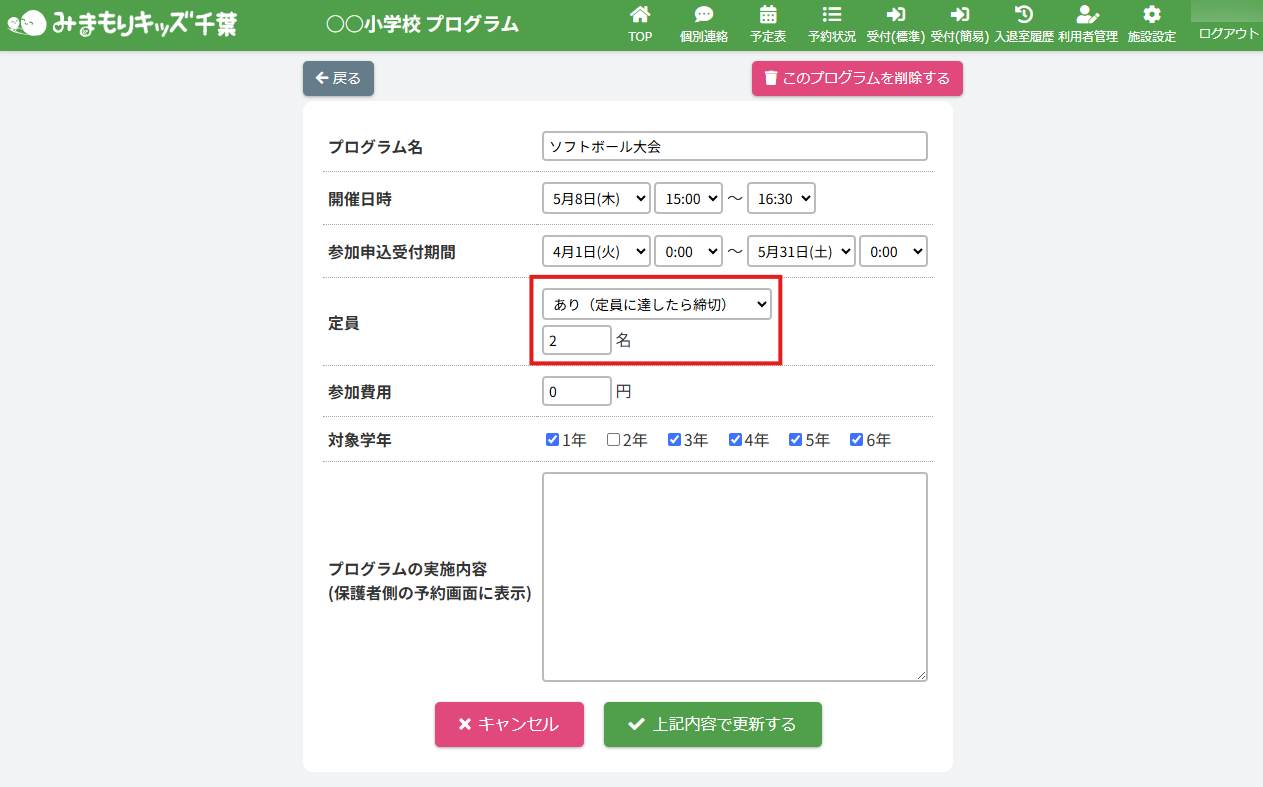Open the 定員 capacity option dropdown
This screenshot has width=1263, height=787.
[x=656, y=304]
